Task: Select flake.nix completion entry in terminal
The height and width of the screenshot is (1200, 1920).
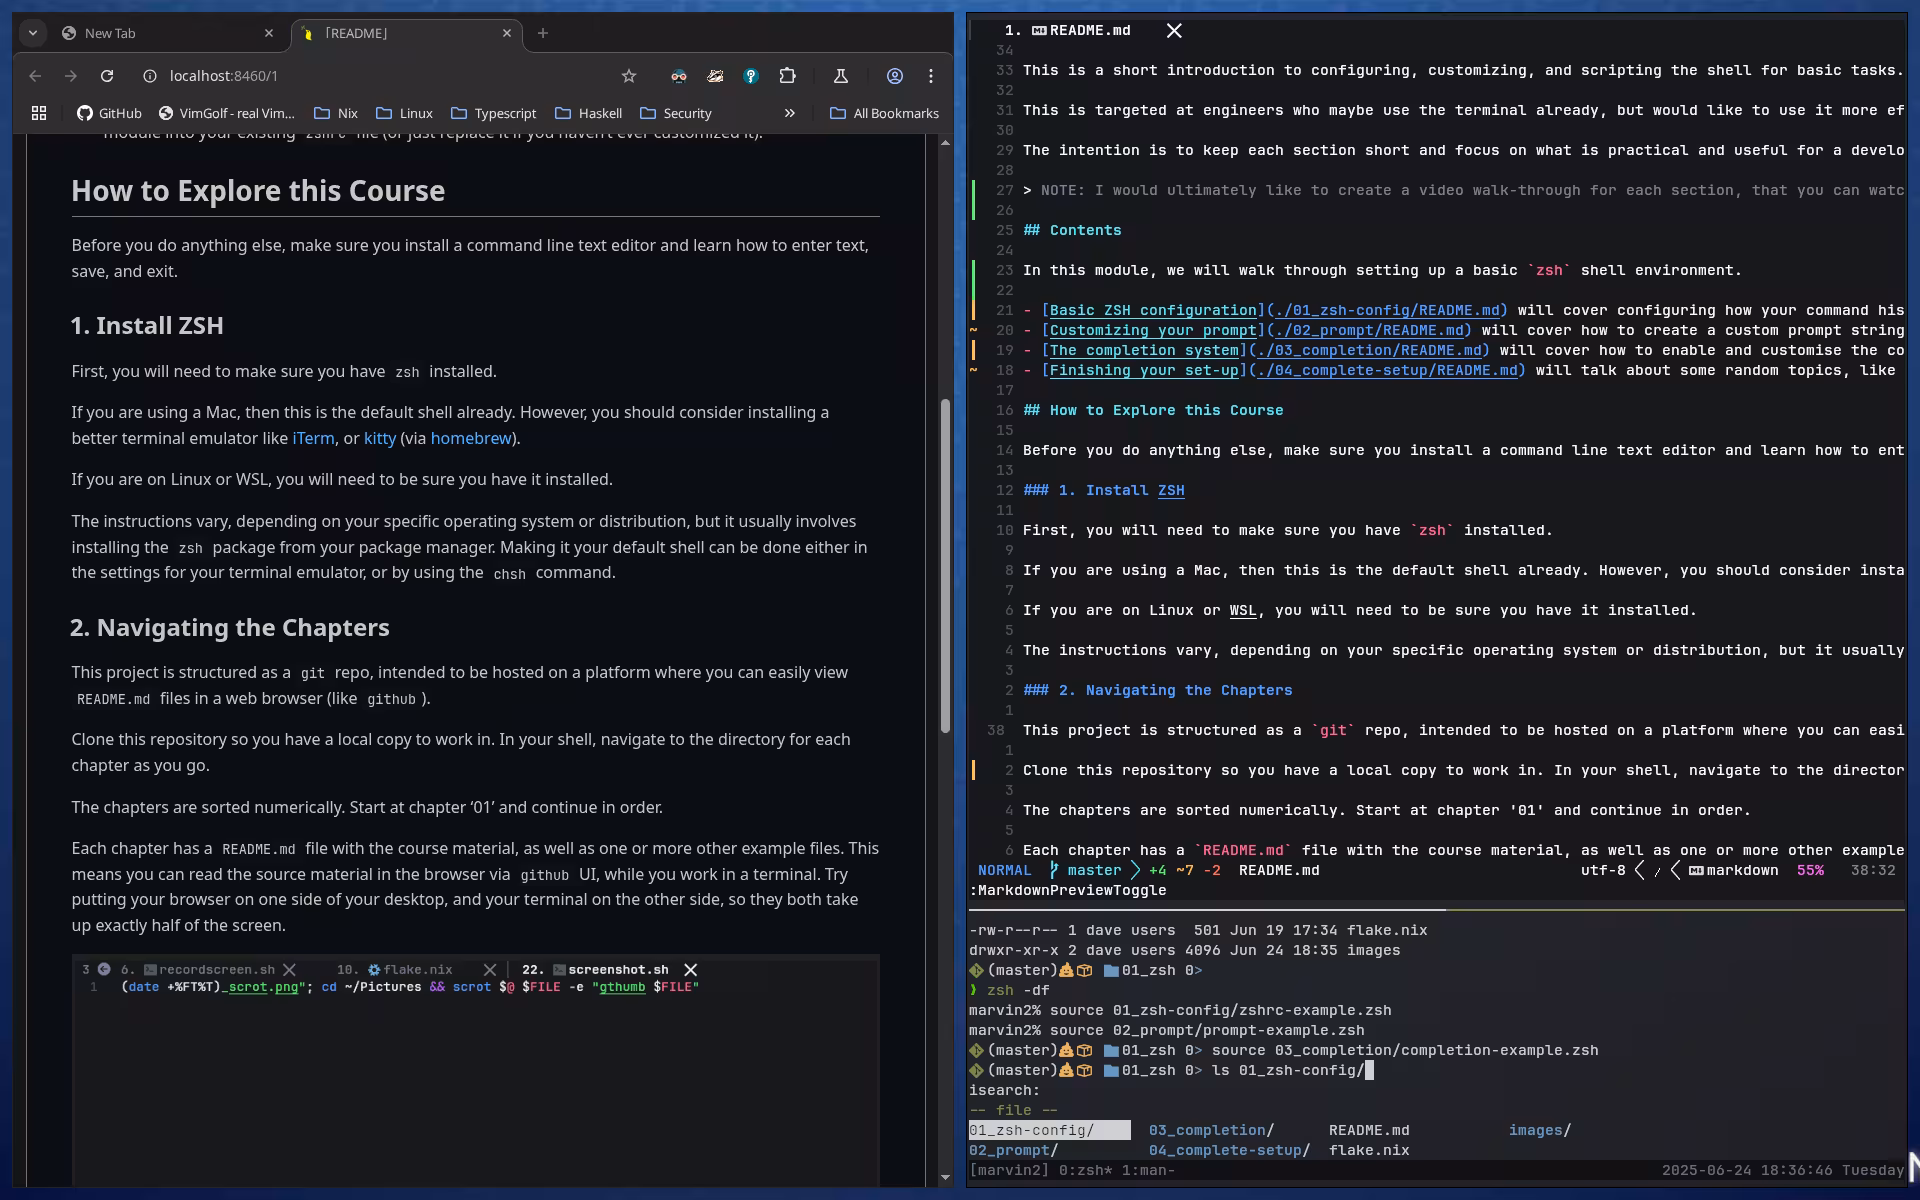Action: click(x=1369, y=1150)
